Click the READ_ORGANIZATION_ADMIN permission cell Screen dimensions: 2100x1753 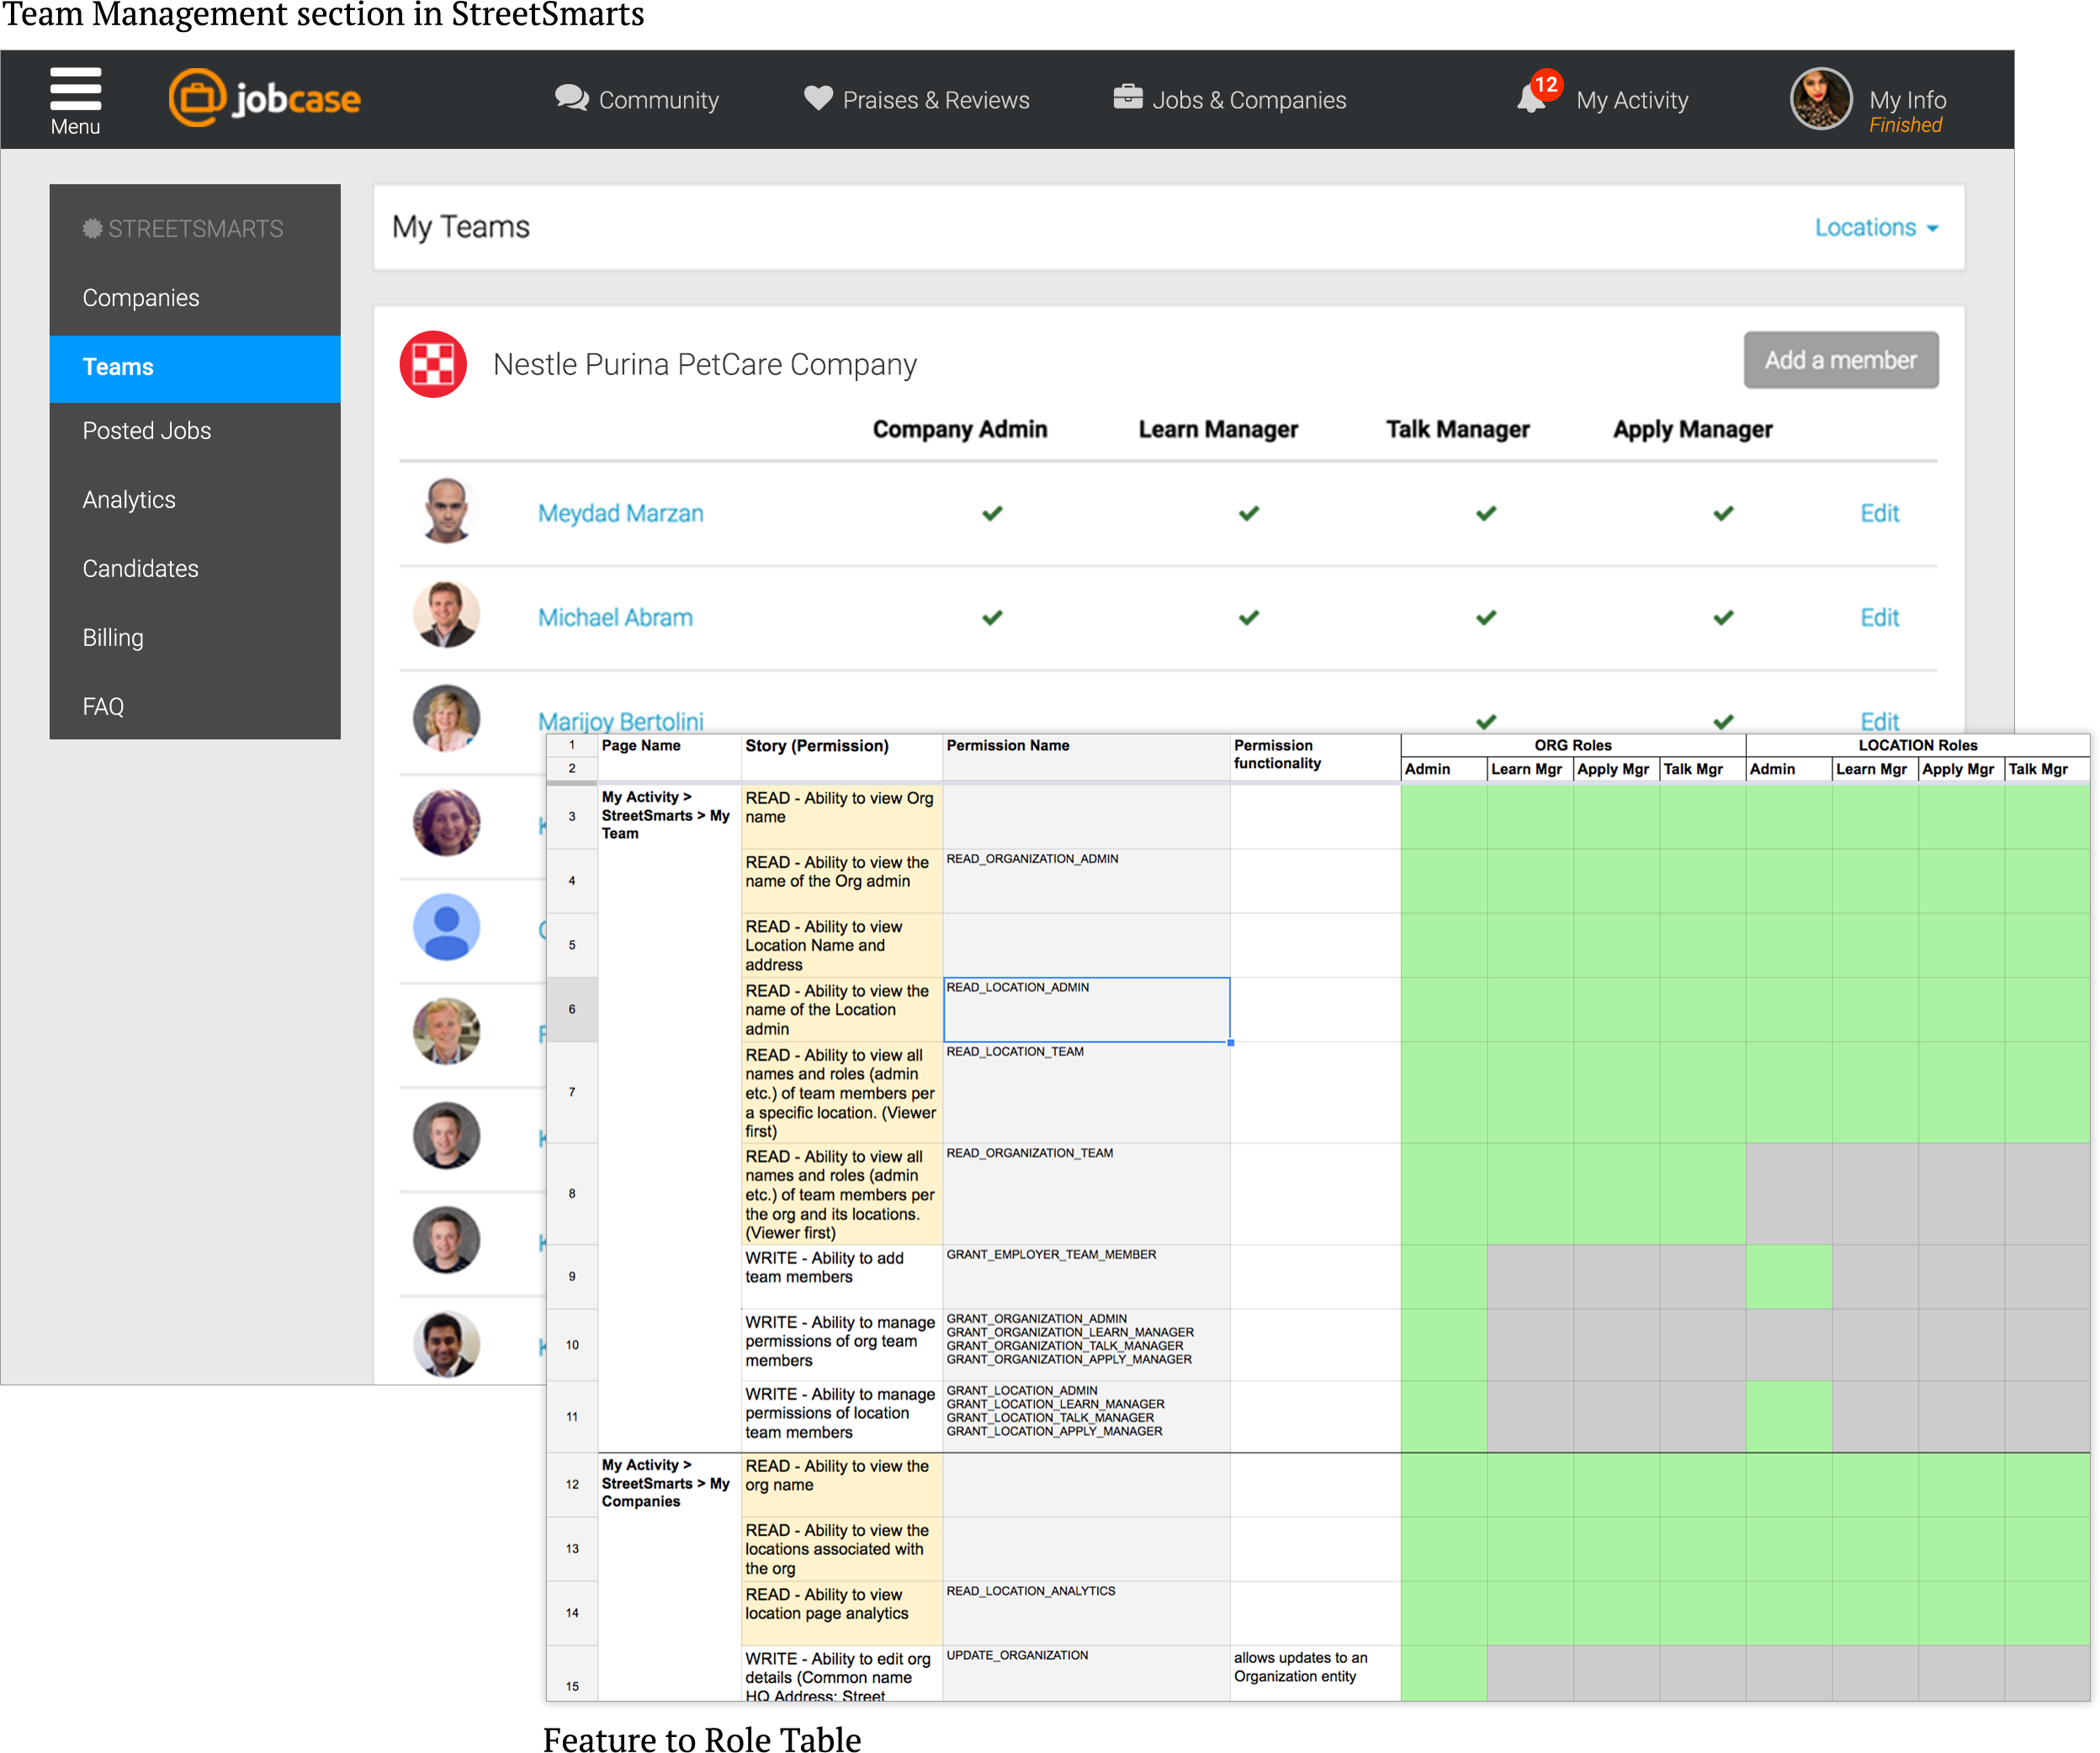tap(1086, 881)
